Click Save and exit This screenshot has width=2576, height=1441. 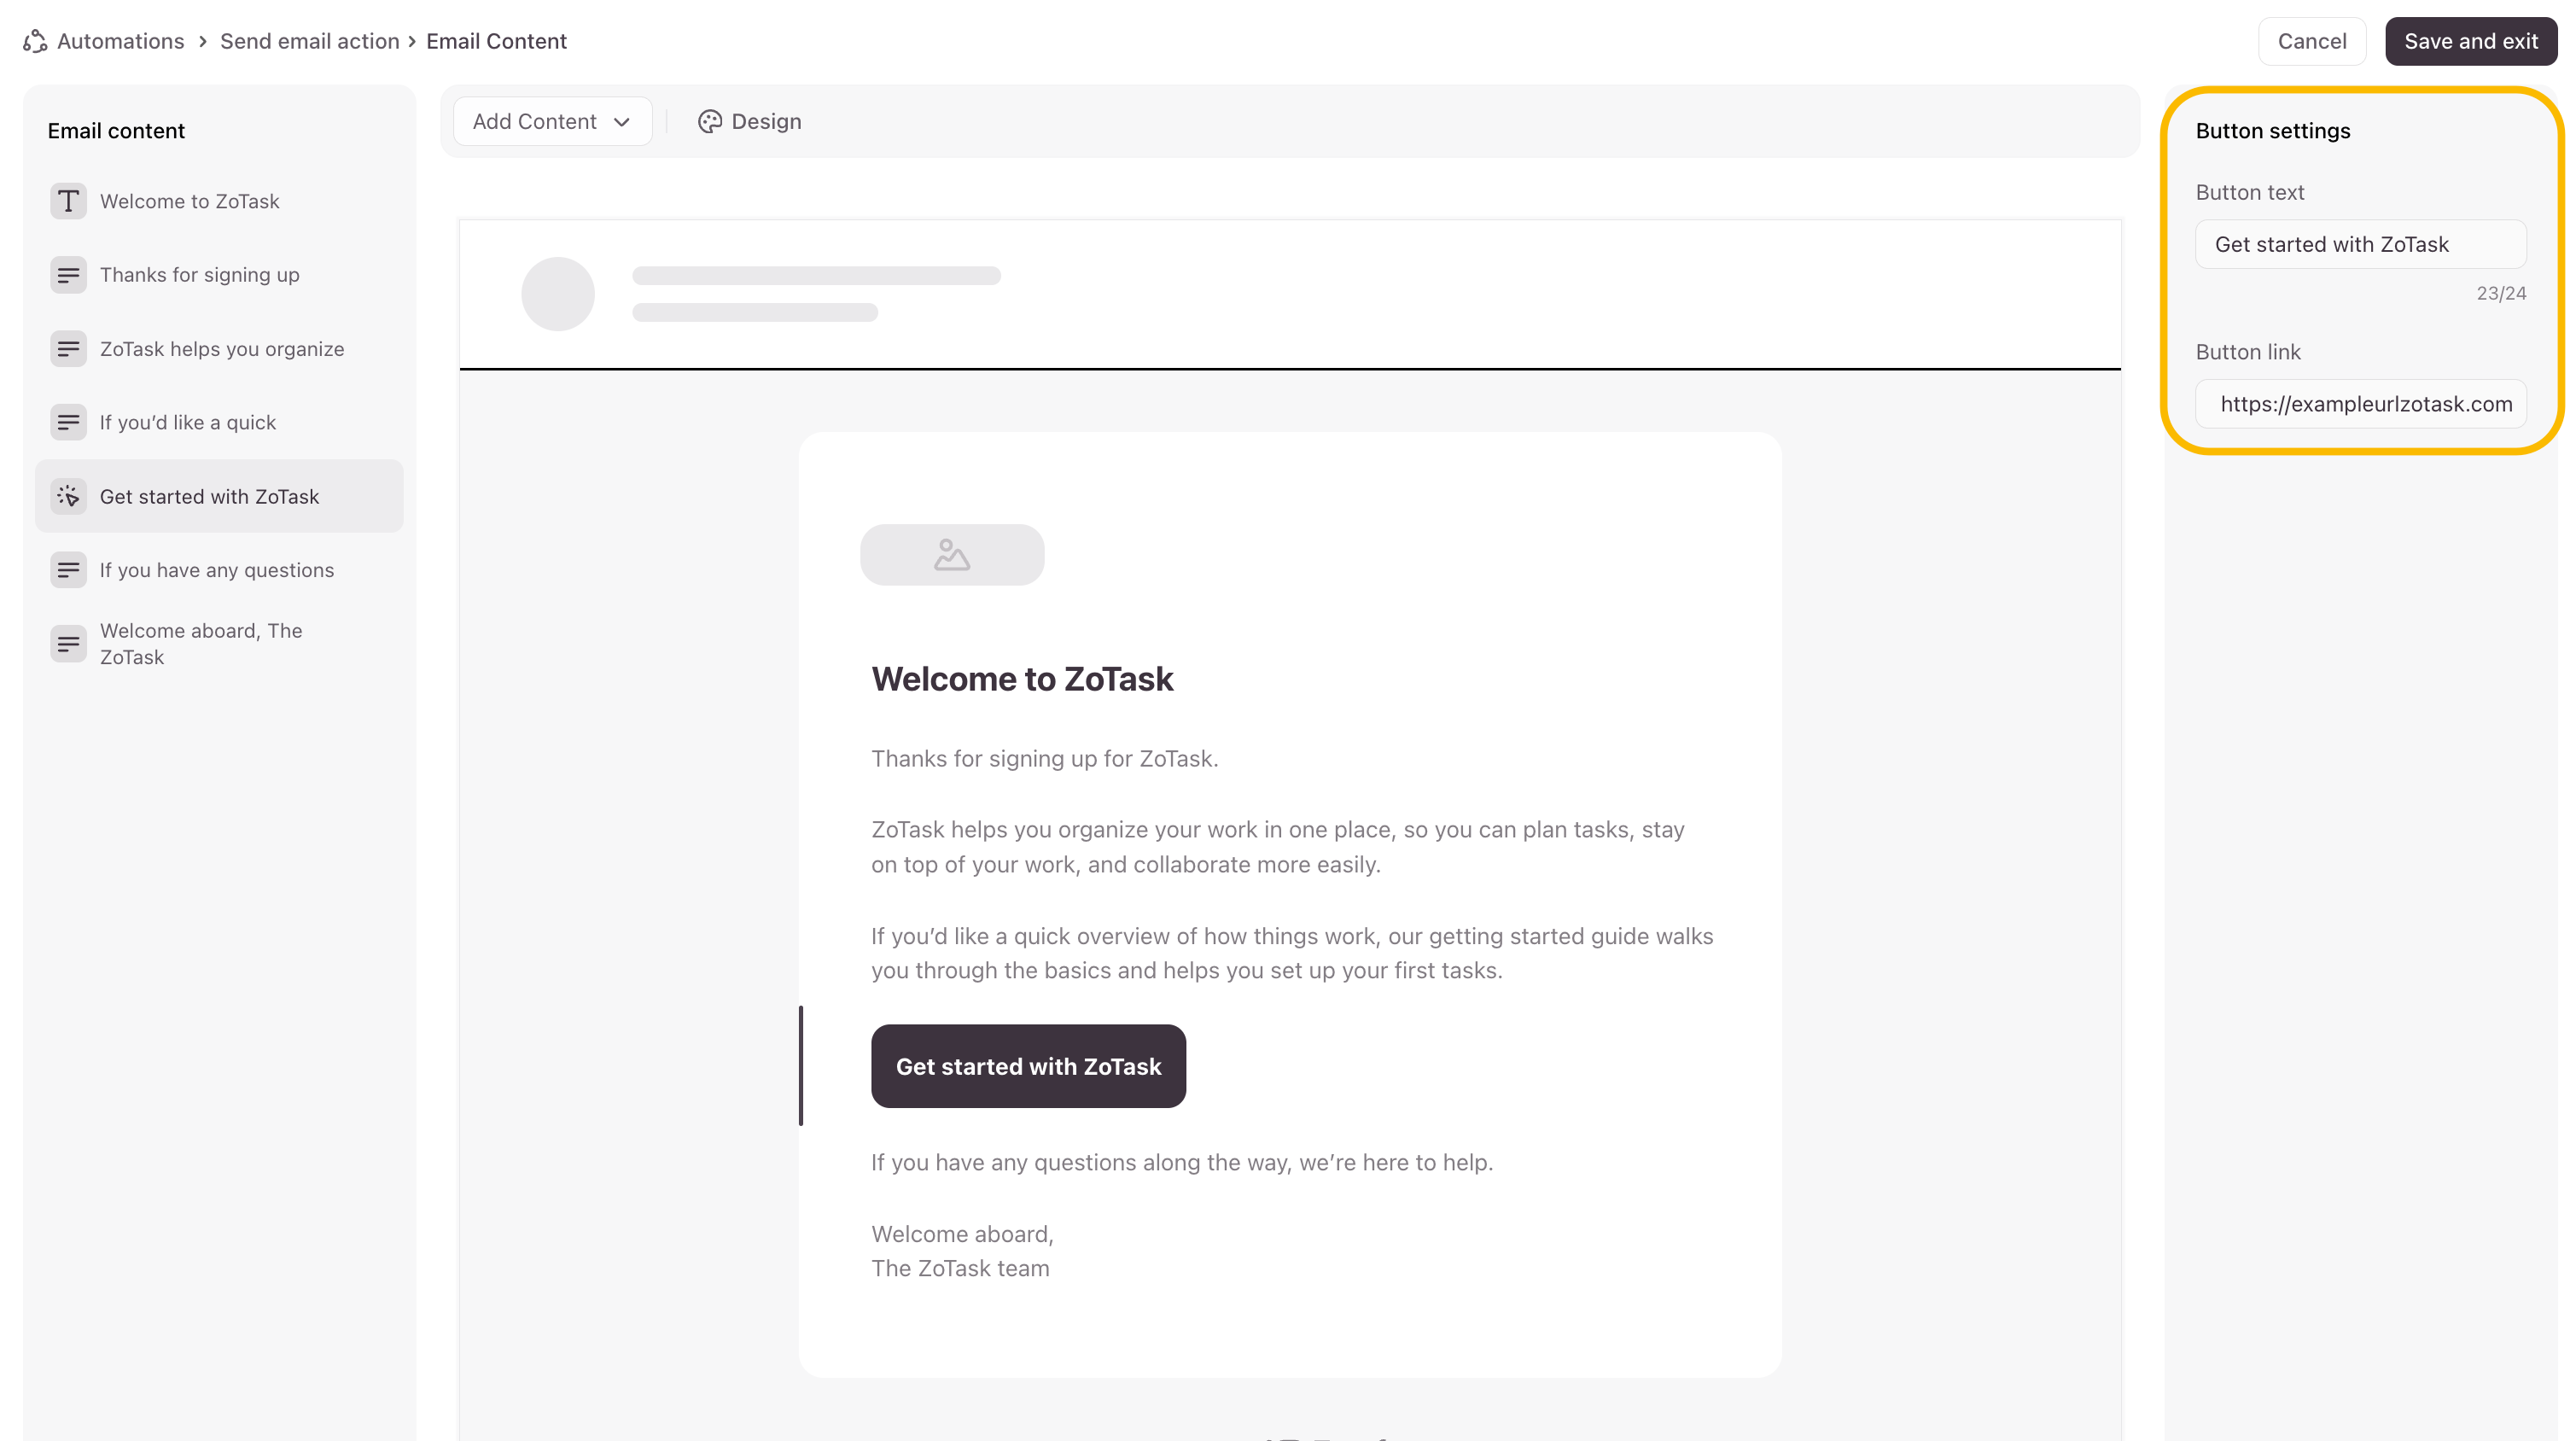(x=2470, y=41)
